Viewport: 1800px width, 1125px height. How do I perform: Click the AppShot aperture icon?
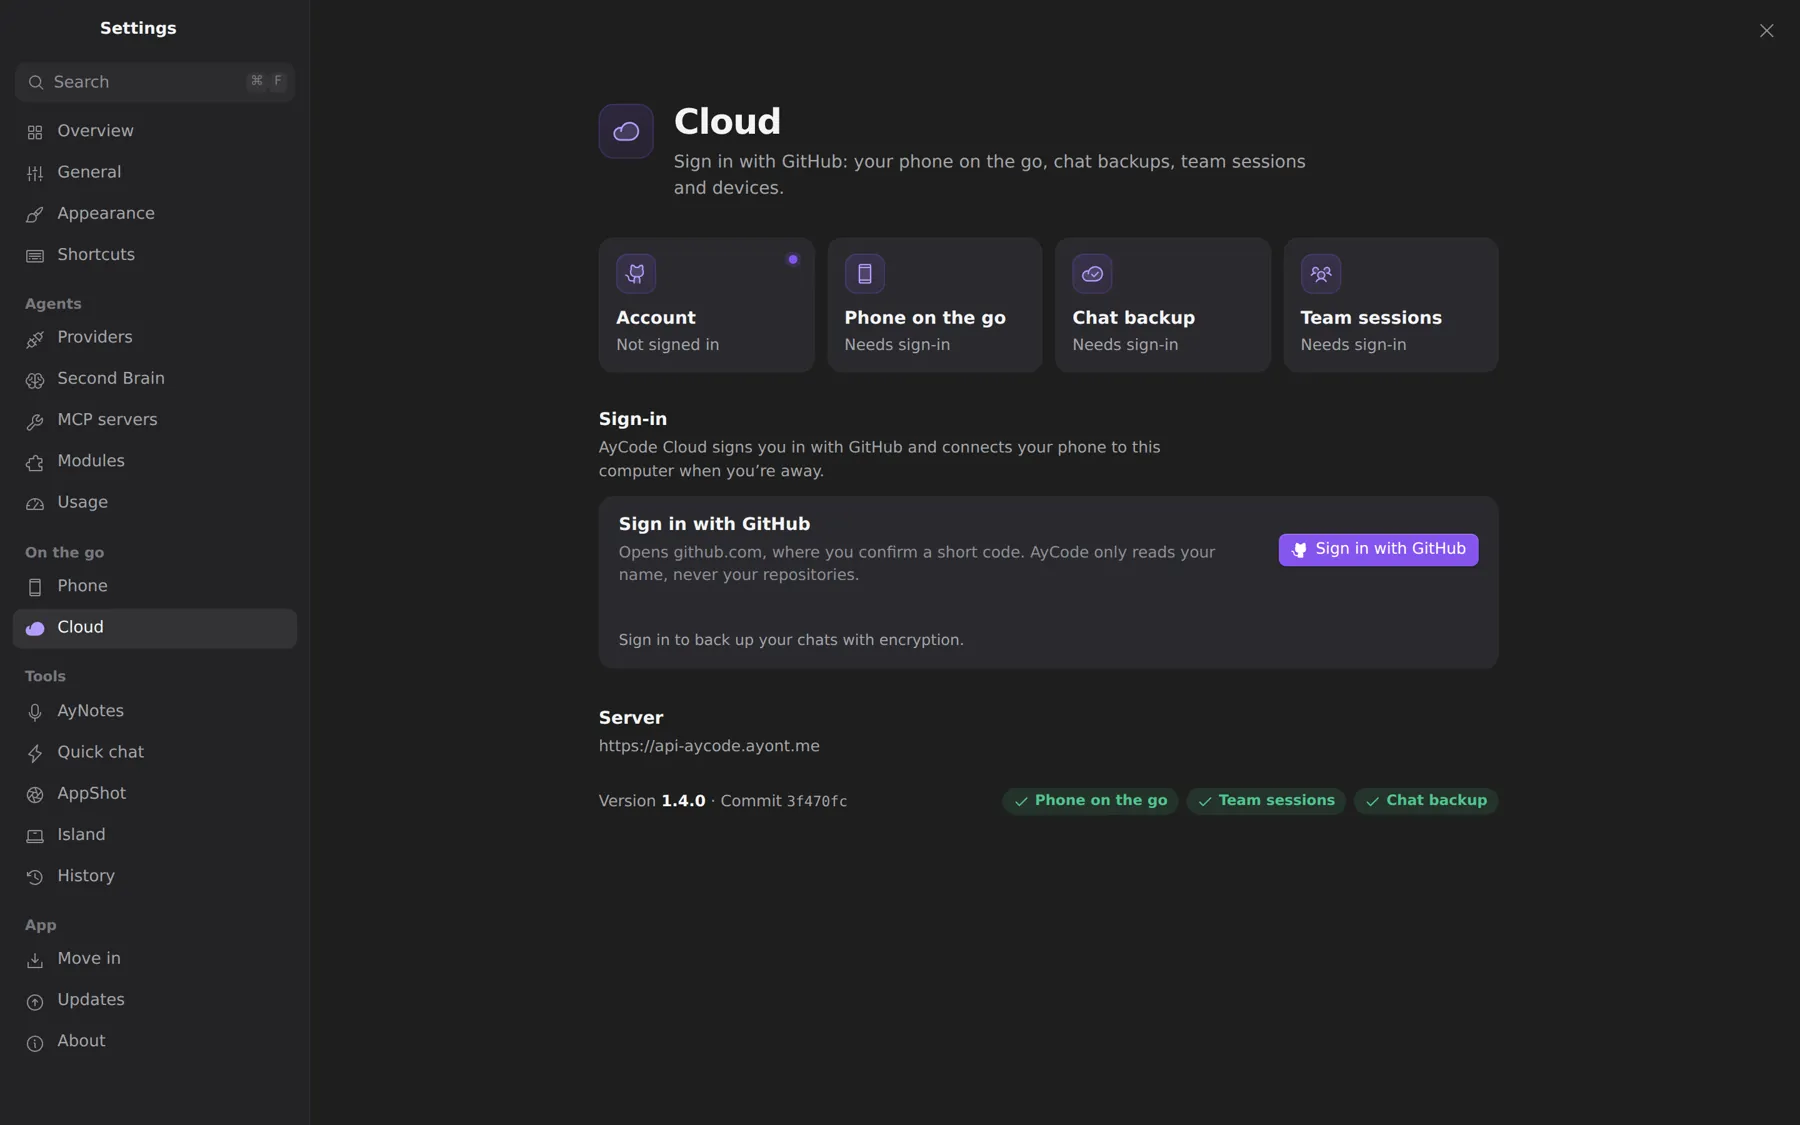[x=35, y=794]
